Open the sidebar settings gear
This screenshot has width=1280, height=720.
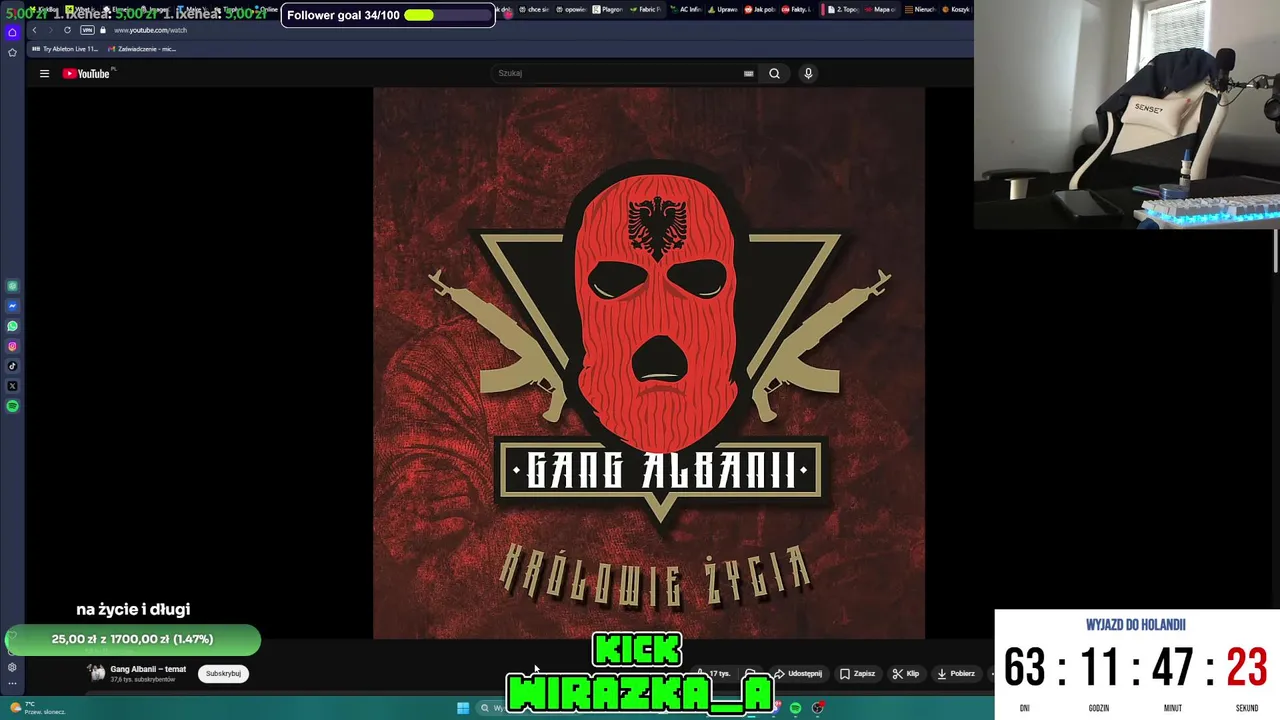(x=12, y=667)
